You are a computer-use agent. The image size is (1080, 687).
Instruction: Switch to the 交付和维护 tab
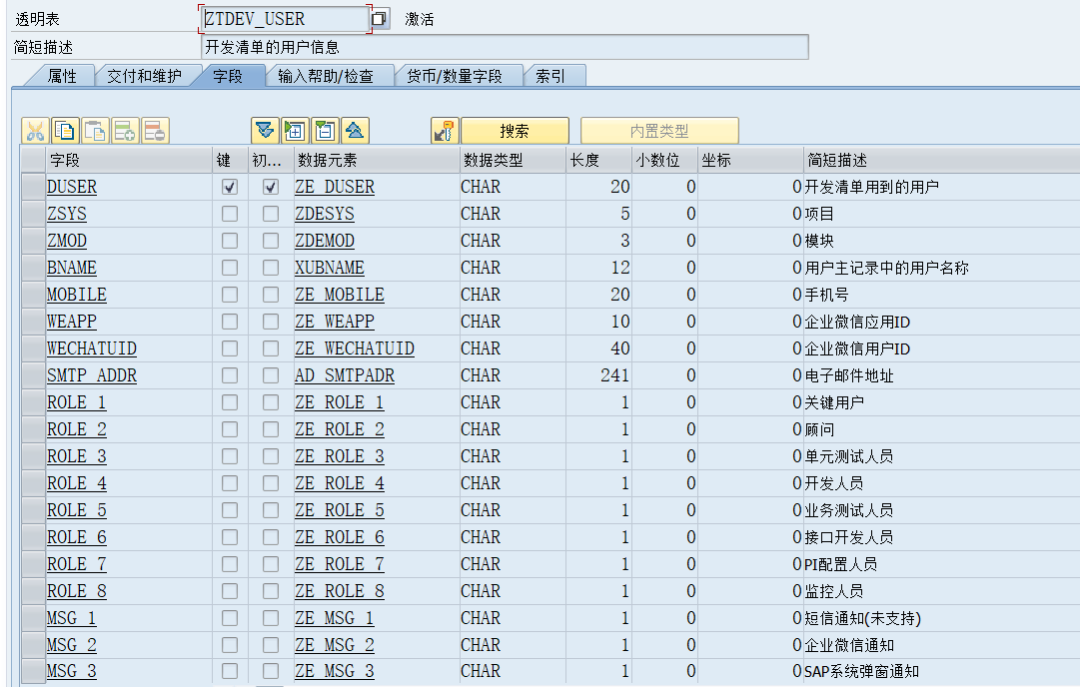point(144,76)
